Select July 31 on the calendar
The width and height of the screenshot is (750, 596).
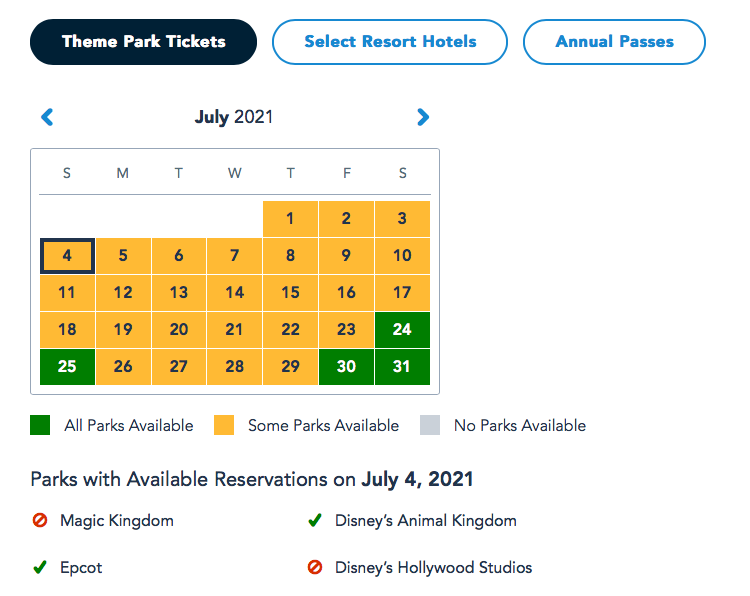click(x=402, y=367)
